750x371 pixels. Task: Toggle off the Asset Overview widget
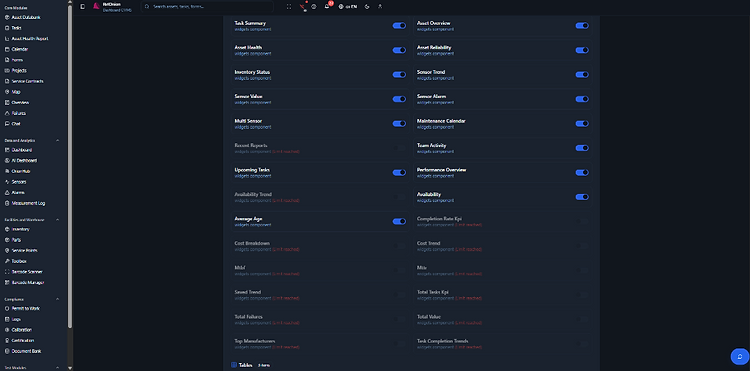coord(582,26)
